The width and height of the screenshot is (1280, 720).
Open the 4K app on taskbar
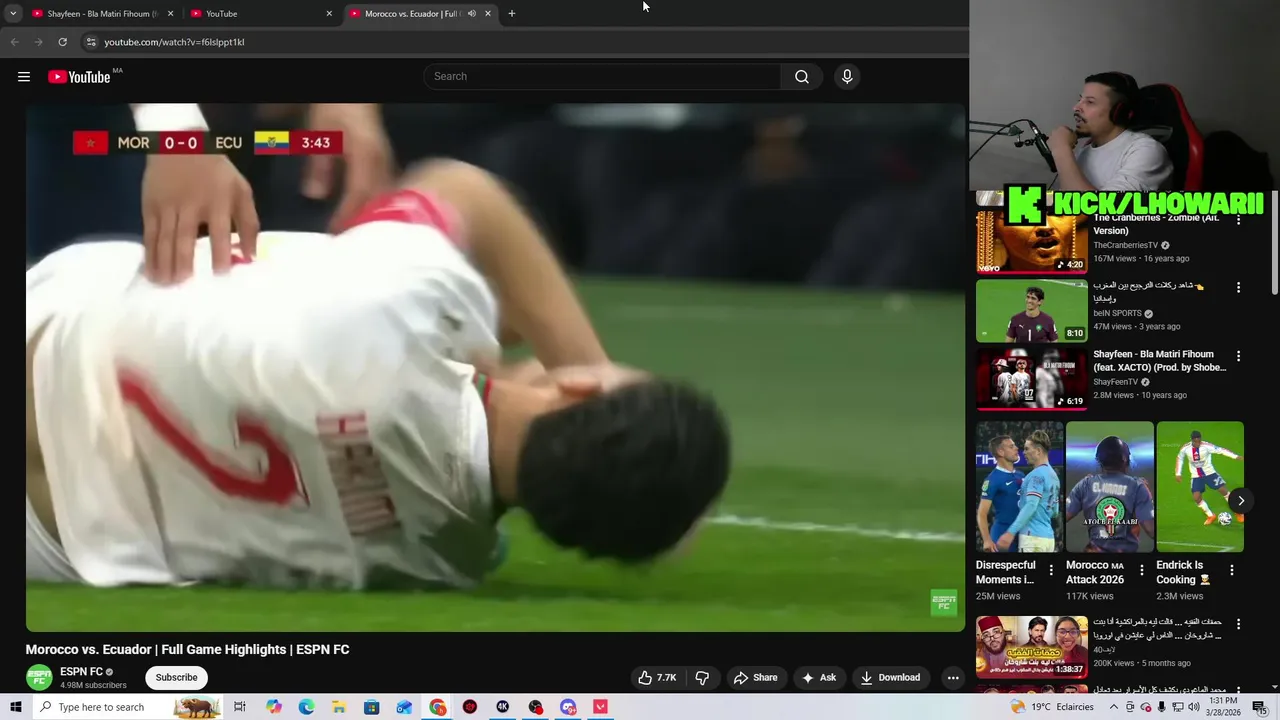pyautogui.click(x=503, y=707)
